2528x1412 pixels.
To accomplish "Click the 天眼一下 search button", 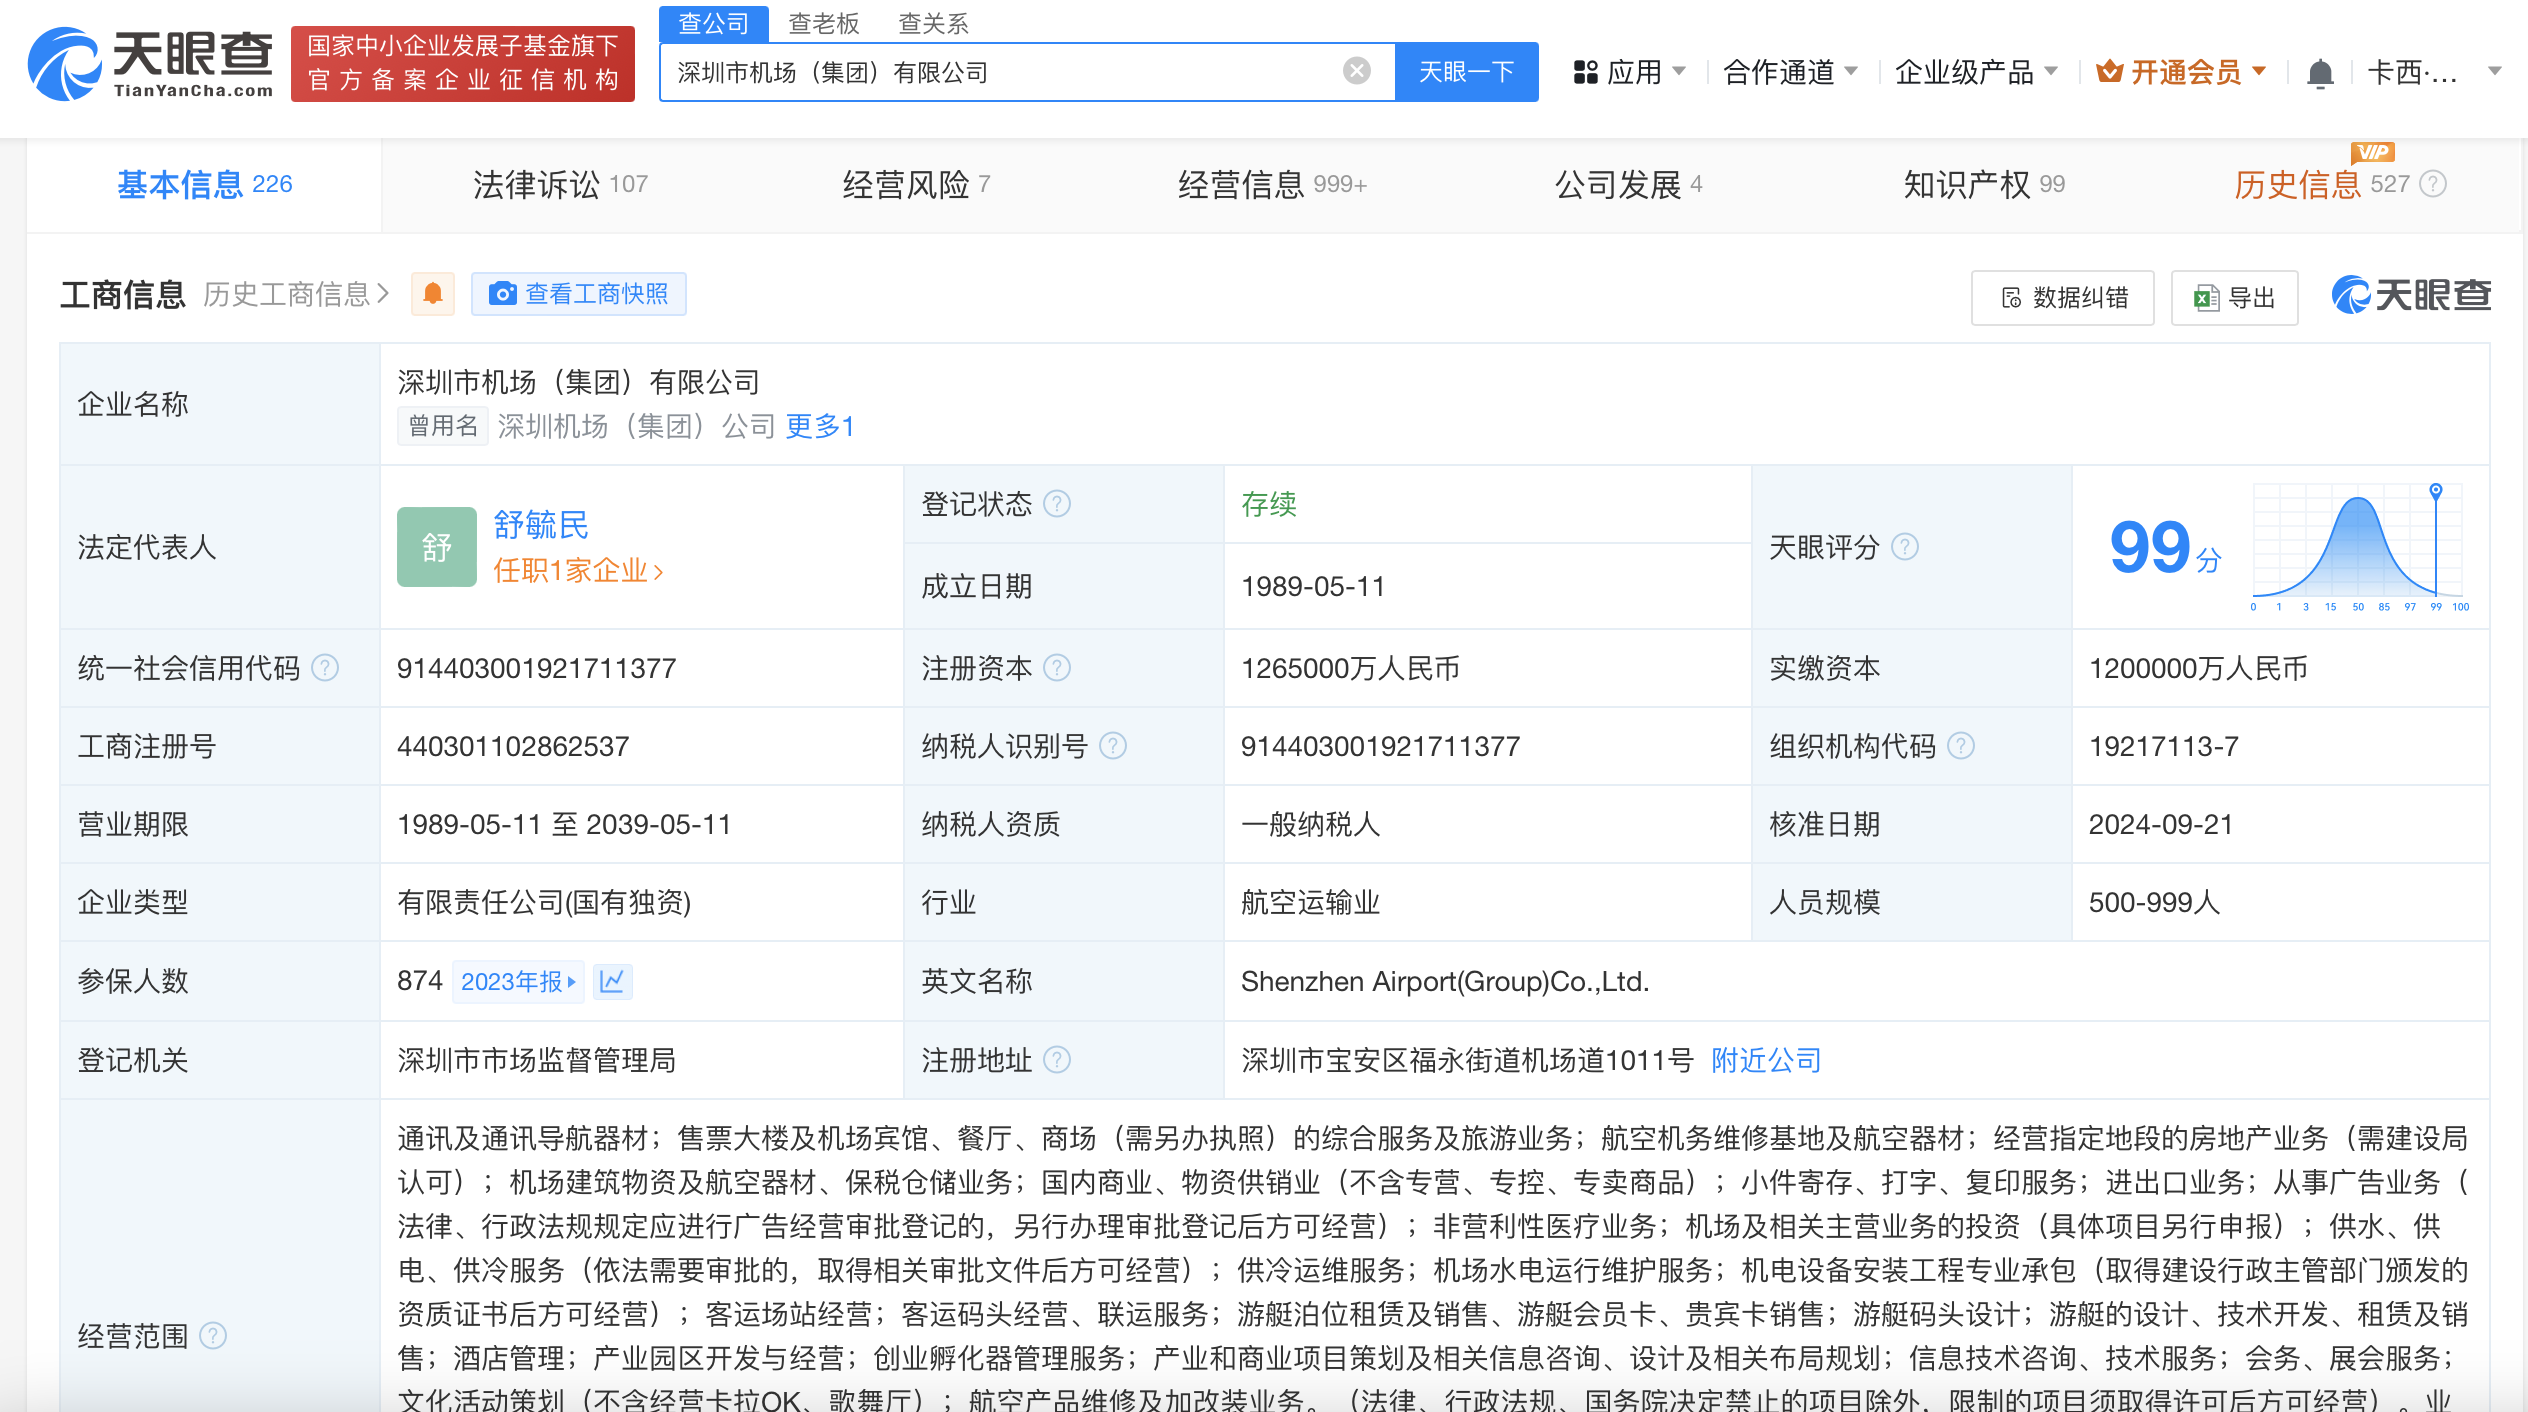I will [x=1465, y=71].
